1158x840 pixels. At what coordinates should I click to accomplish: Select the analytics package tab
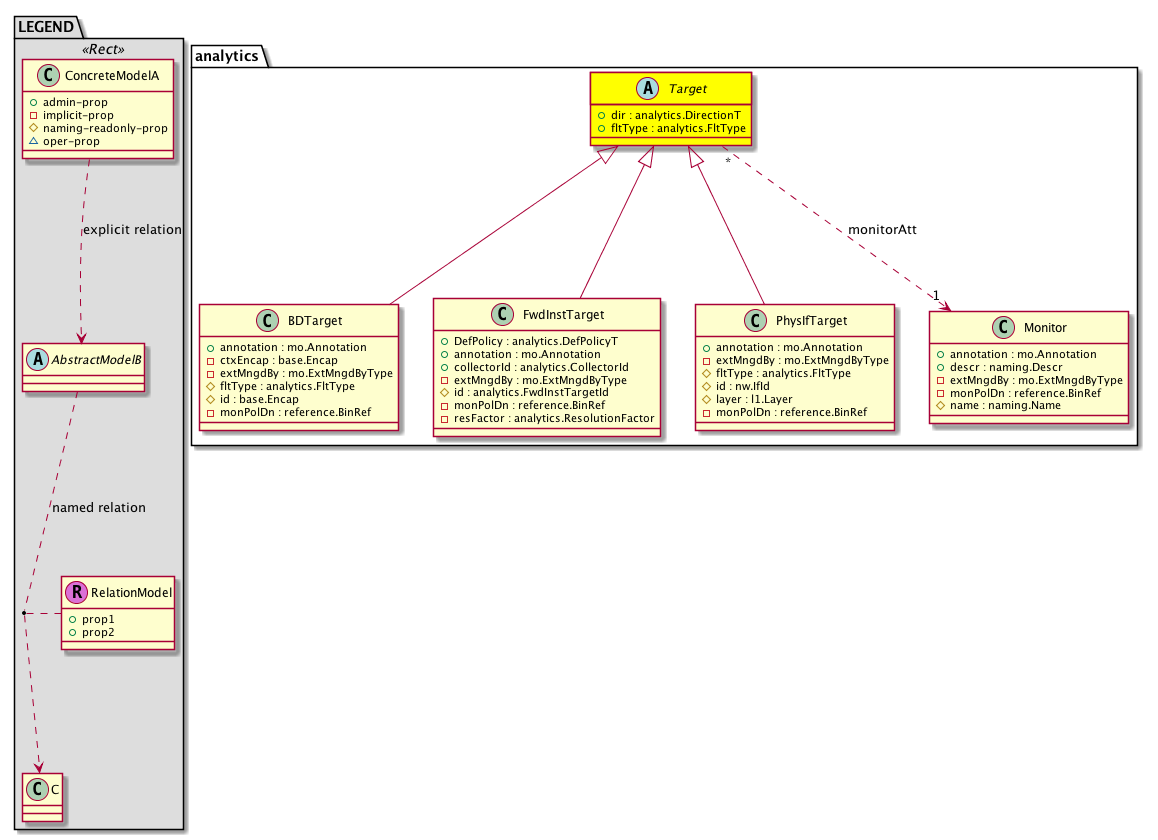227,56
